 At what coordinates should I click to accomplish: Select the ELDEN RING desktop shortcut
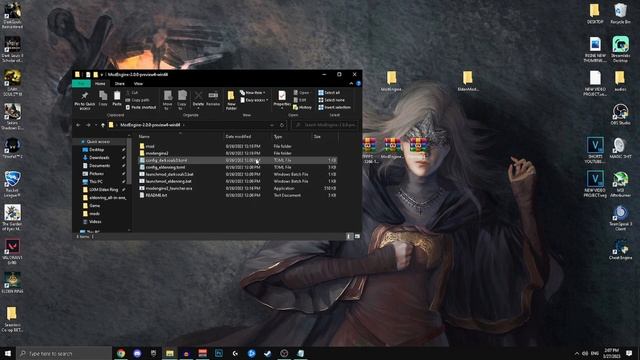pos(12,282)
